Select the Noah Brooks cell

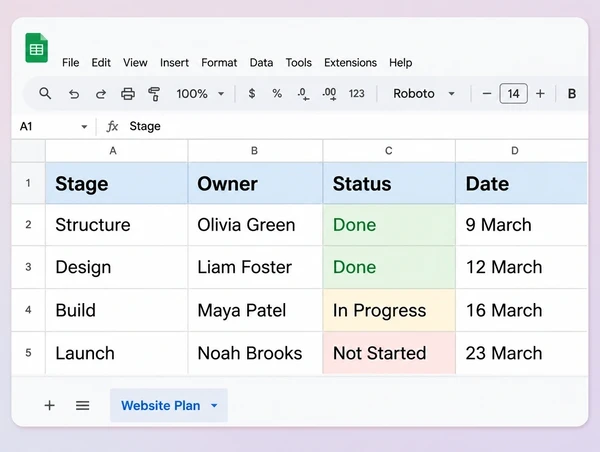pyautogui.click(x=255, y=353)
